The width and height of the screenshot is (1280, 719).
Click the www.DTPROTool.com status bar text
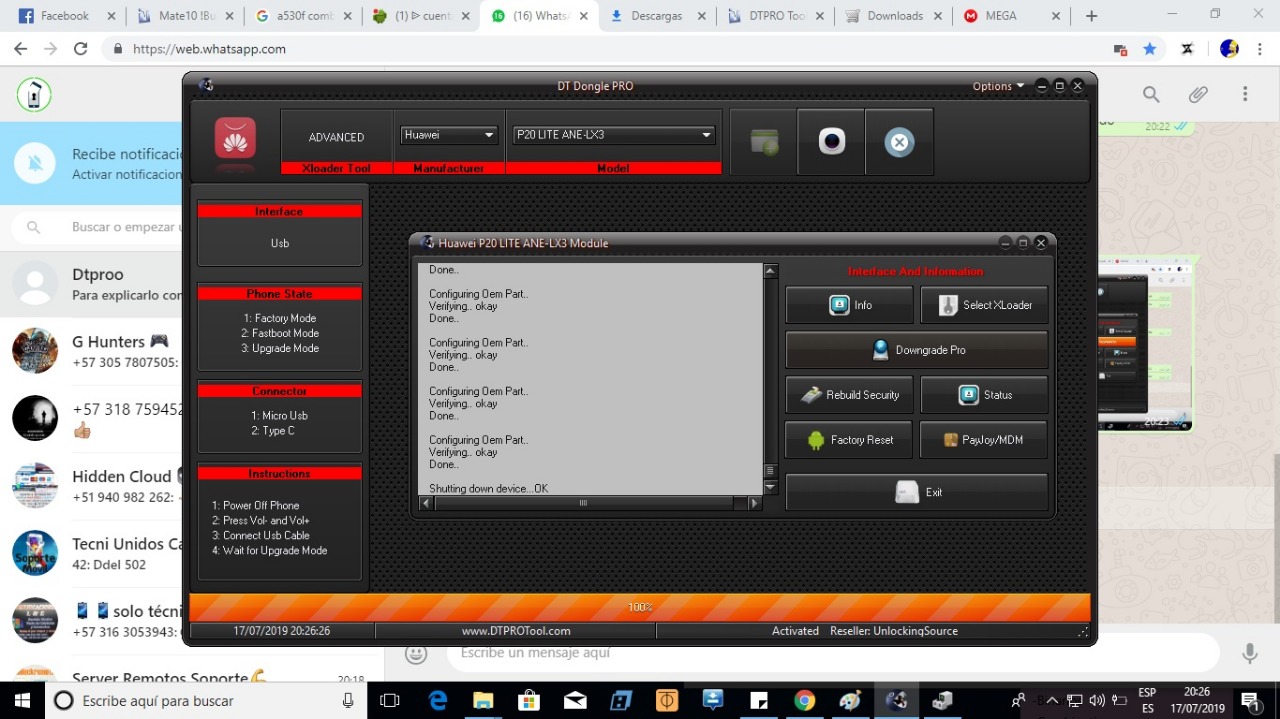[x=516, y=631]
